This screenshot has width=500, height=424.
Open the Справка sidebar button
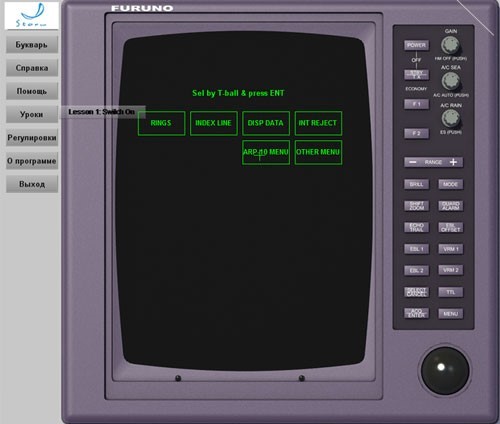[x=32, y=68]
